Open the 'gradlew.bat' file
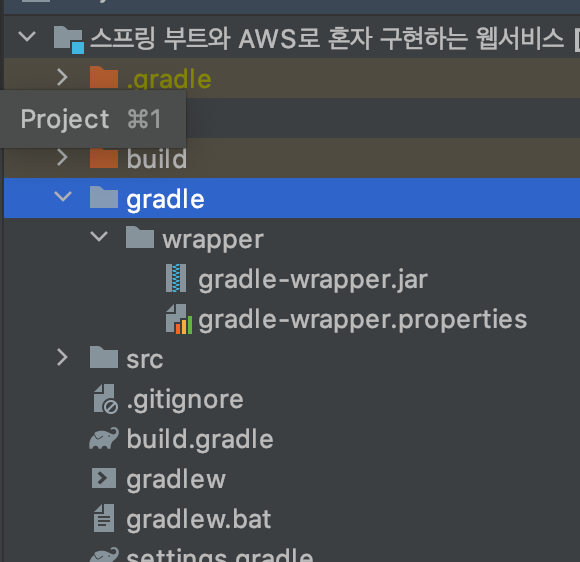The width and height of the screenshot is (580, 562). (199, 519)
